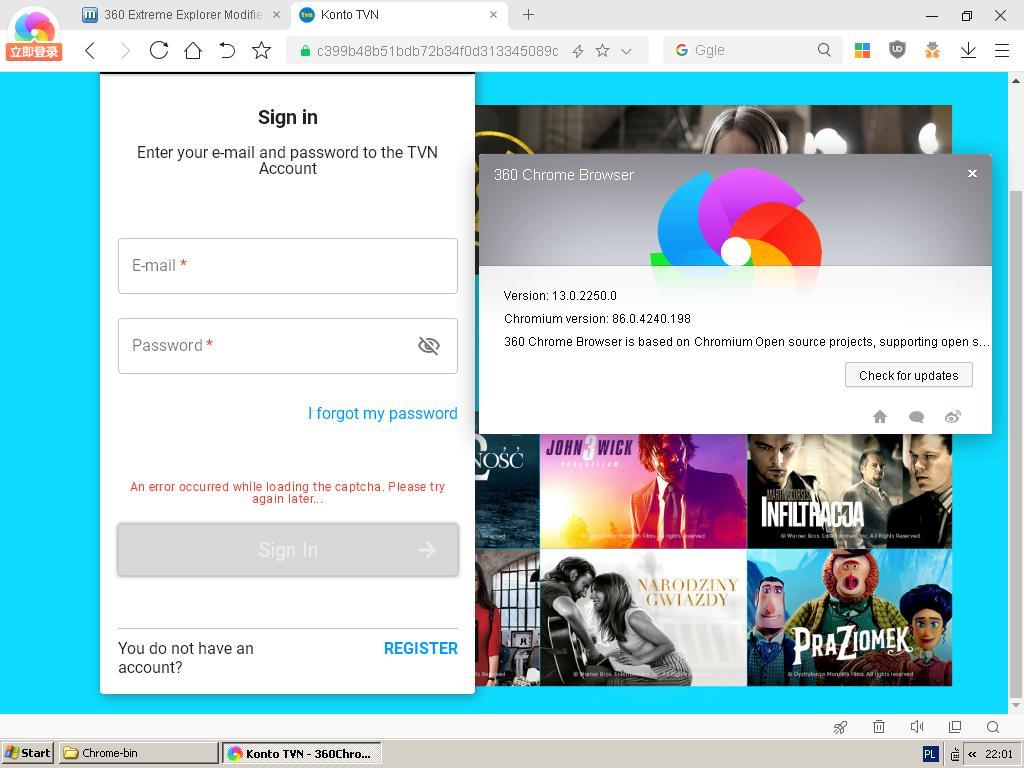Click the E-mail input field

287,266
